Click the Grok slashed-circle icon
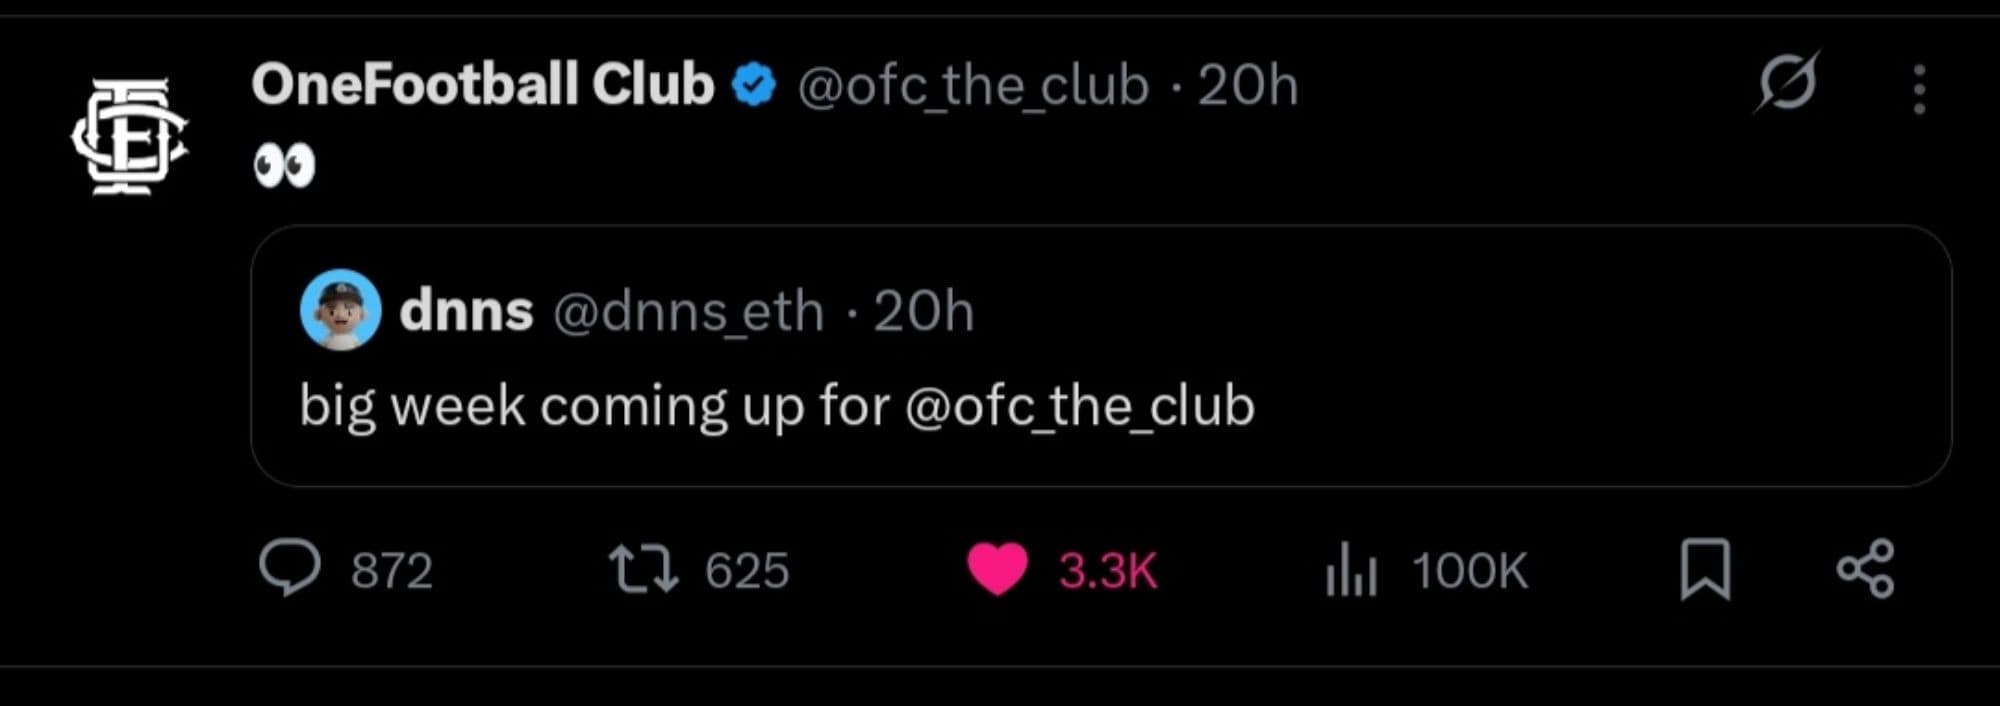Viewport: 2000px width, 706px height. (1786, 82)
